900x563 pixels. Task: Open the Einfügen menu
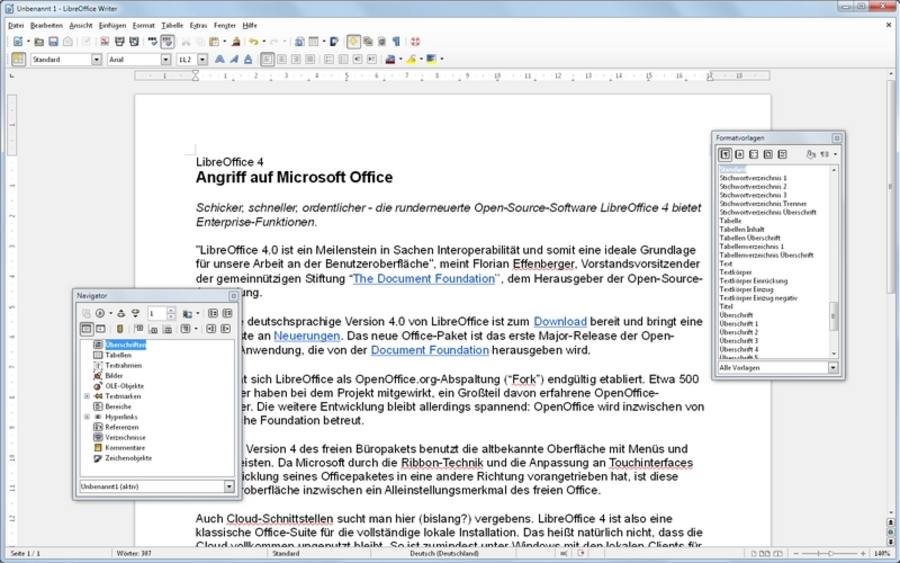112,25
